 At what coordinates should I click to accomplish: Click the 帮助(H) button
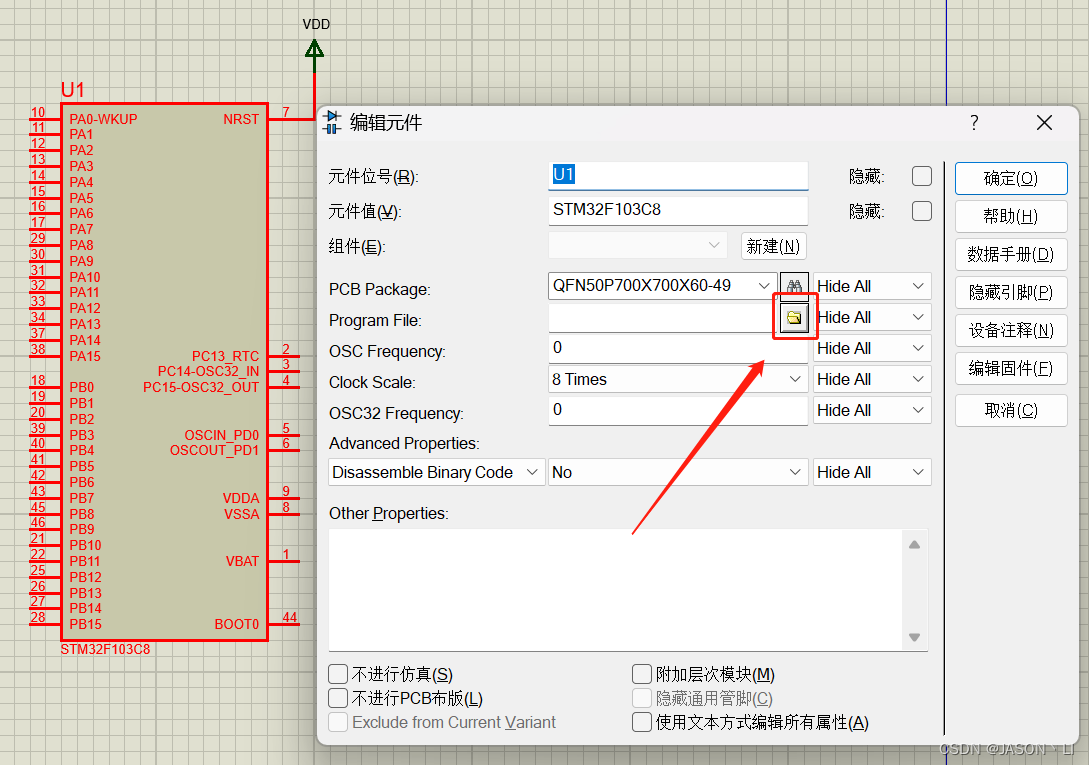click(x=1011, y=217)
